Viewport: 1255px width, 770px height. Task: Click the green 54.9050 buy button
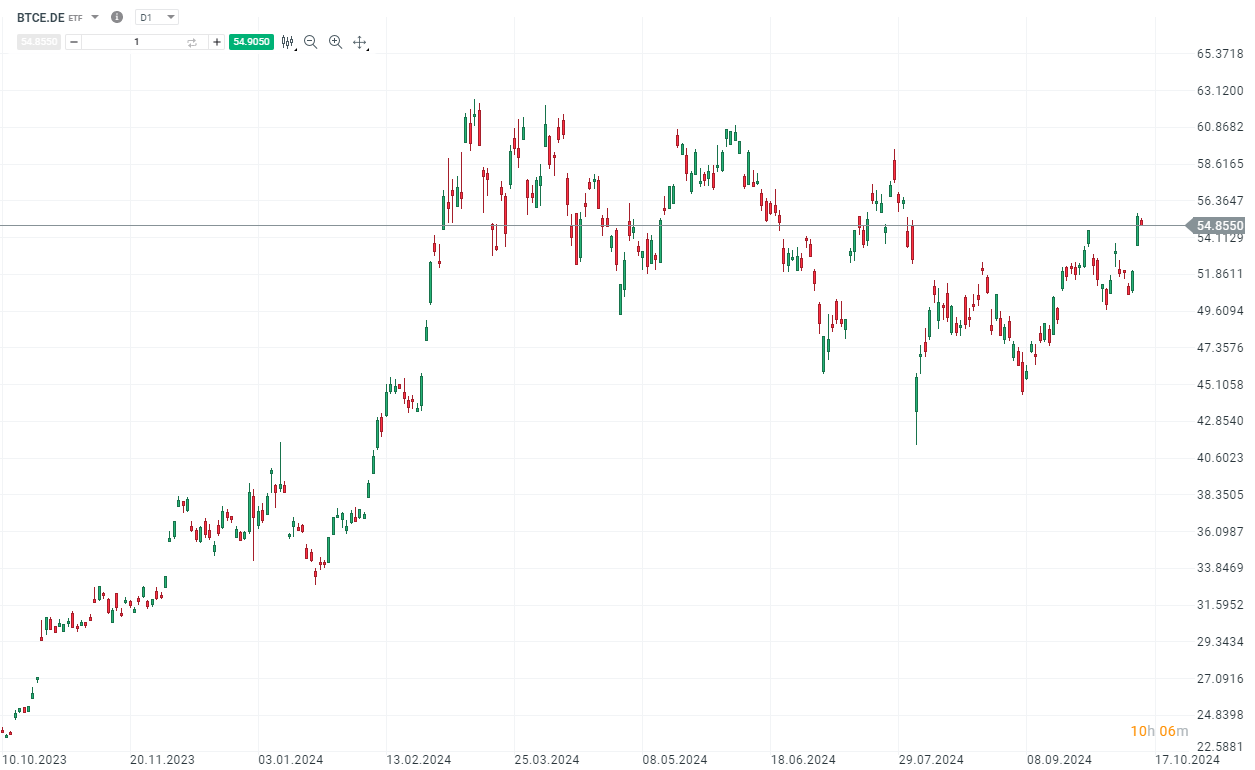250,42
